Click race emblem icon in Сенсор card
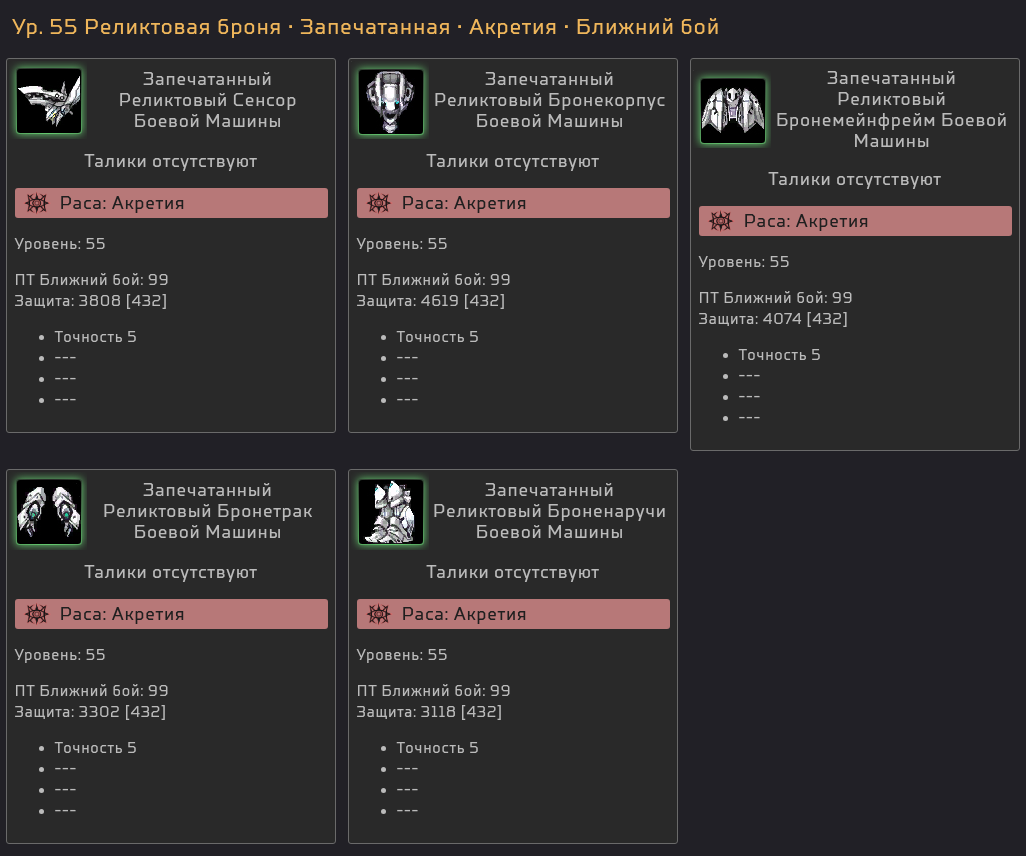The width and height of the screenshot is (1026, 856). click(x=37, y=203)
